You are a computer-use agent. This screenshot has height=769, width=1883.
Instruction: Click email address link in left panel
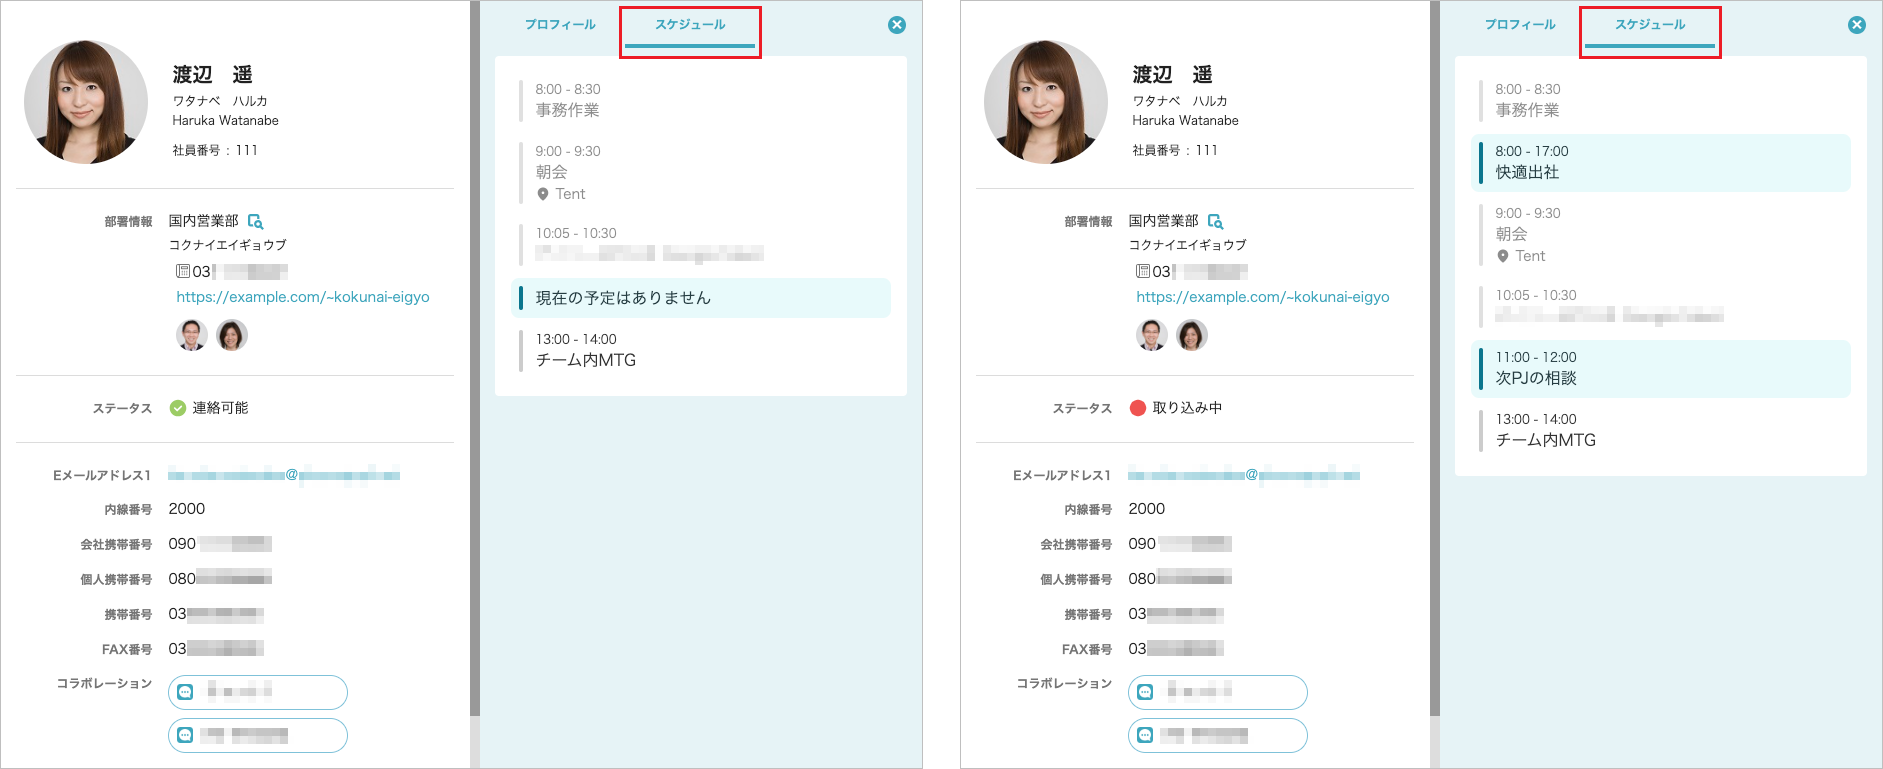coord(284,475)
